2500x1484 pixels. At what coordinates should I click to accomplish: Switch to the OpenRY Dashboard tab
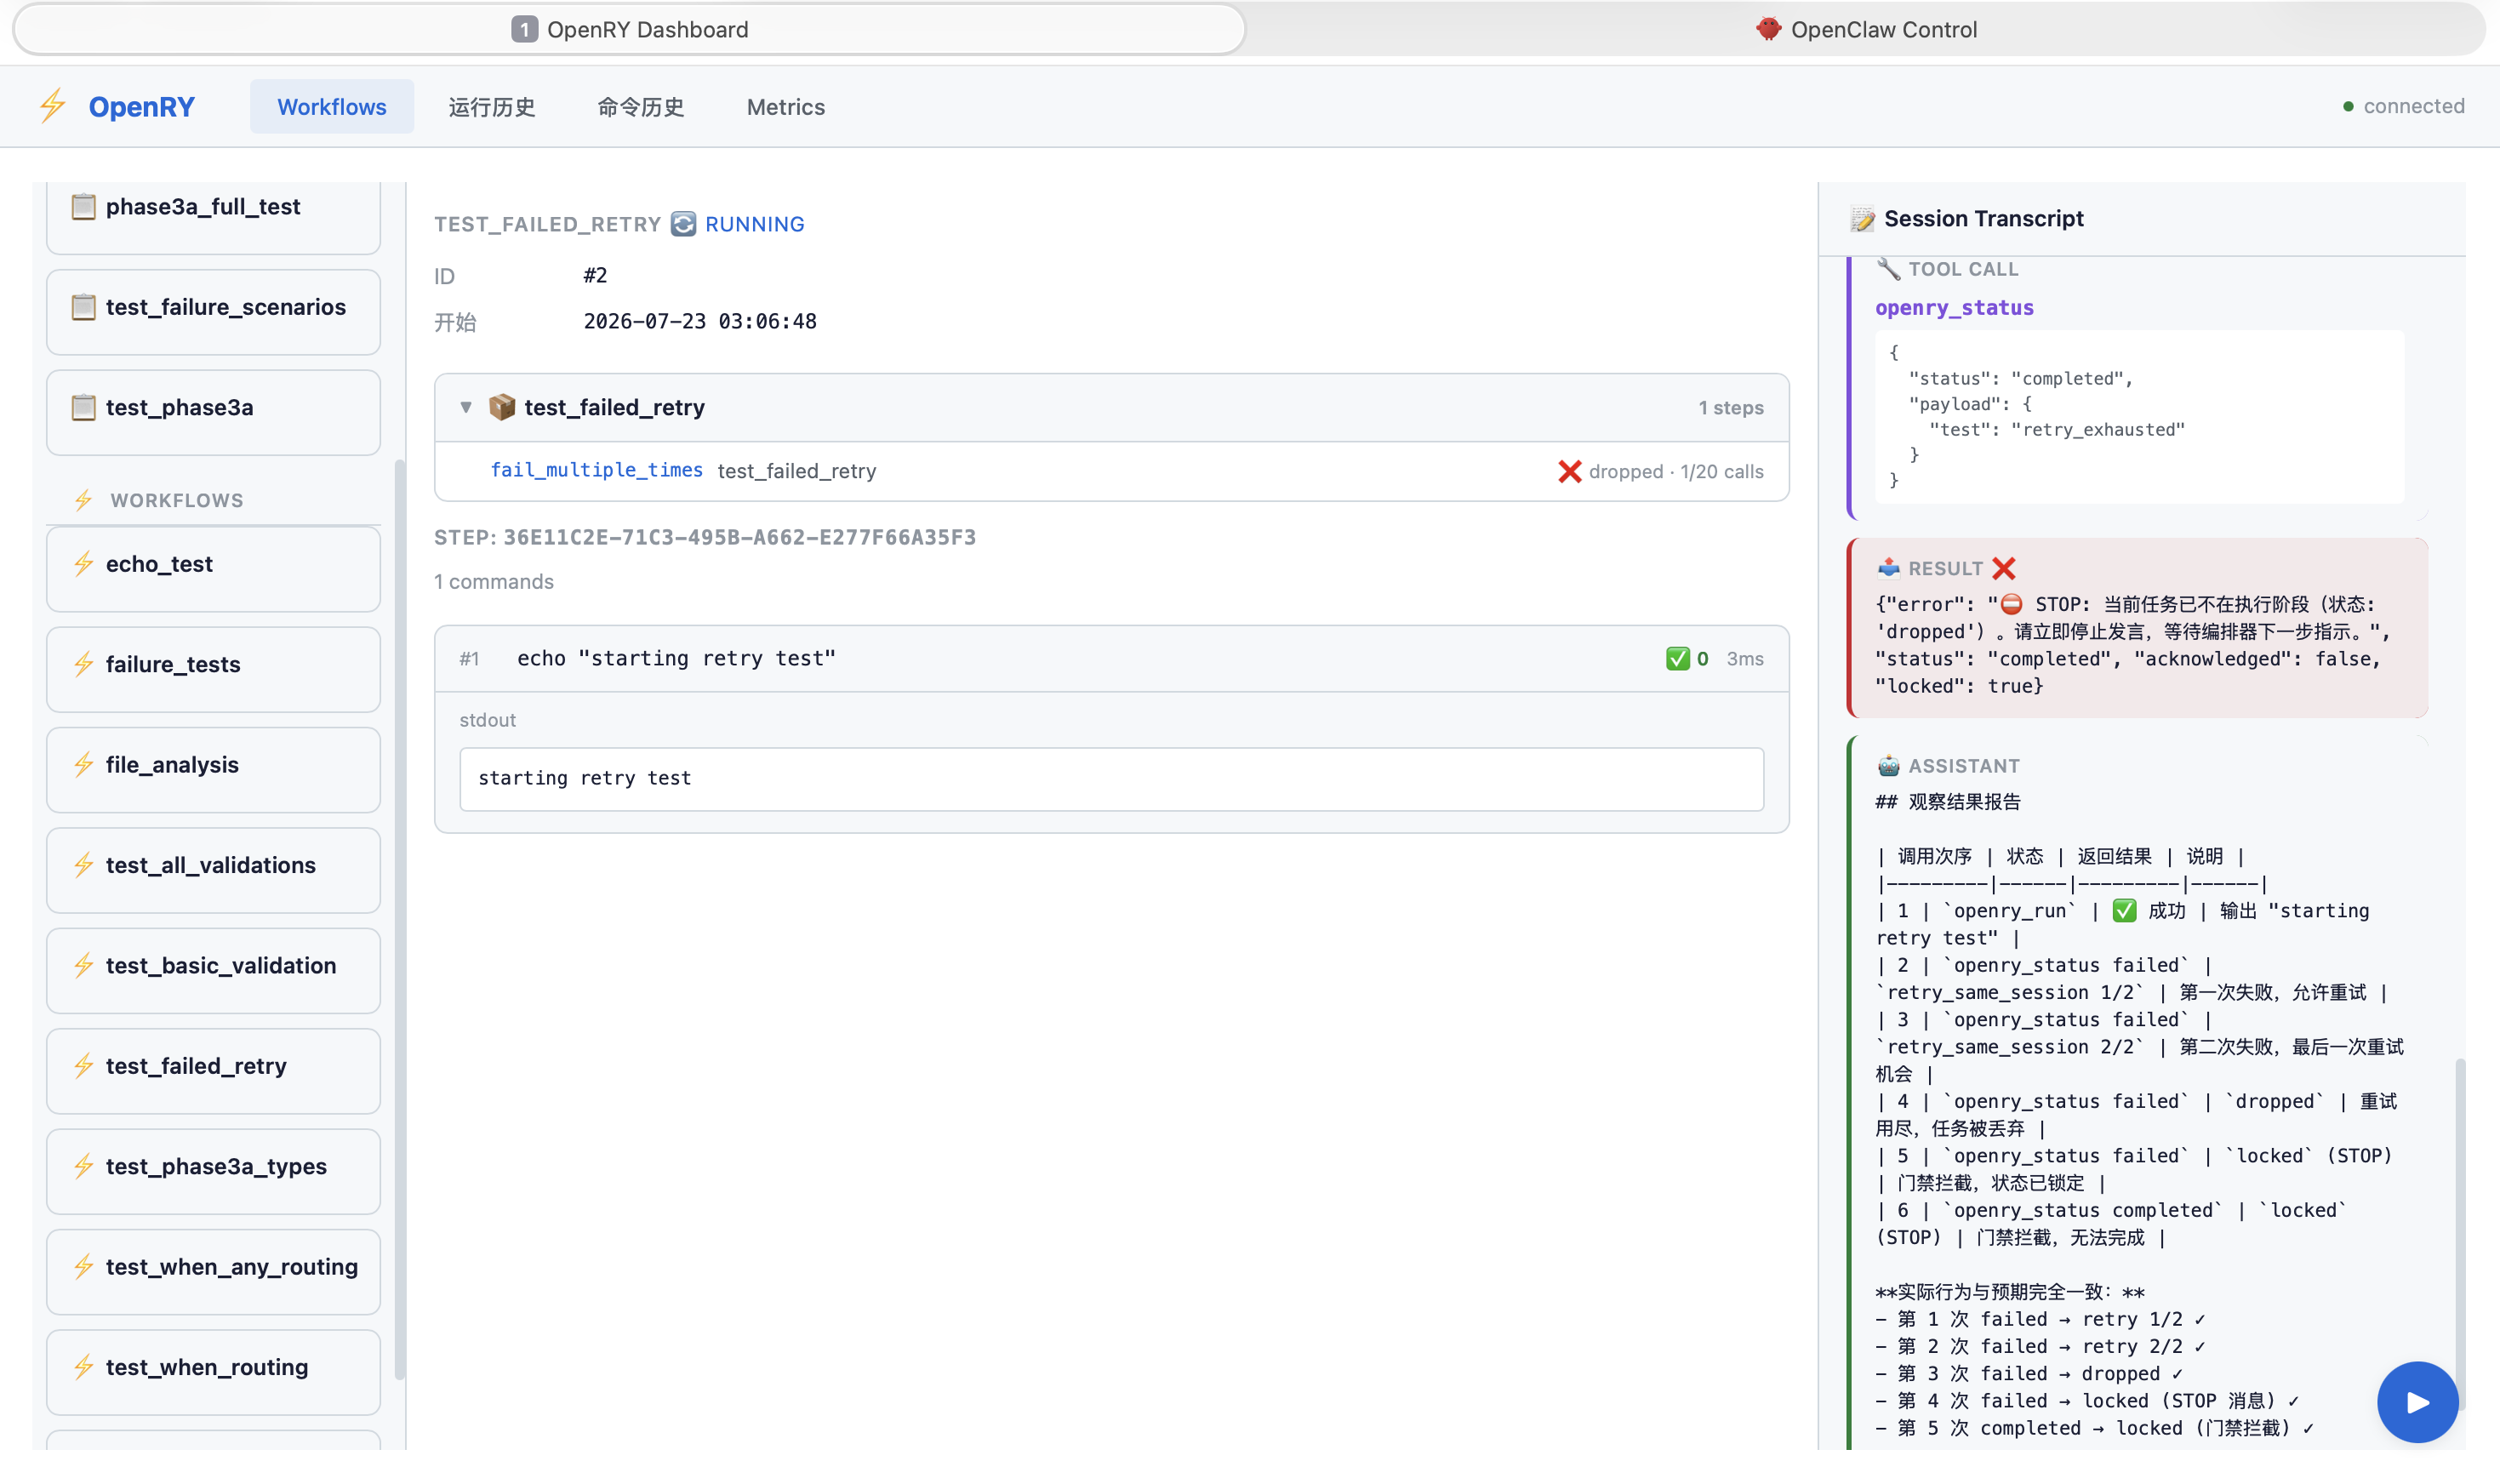tap(629, 29)
